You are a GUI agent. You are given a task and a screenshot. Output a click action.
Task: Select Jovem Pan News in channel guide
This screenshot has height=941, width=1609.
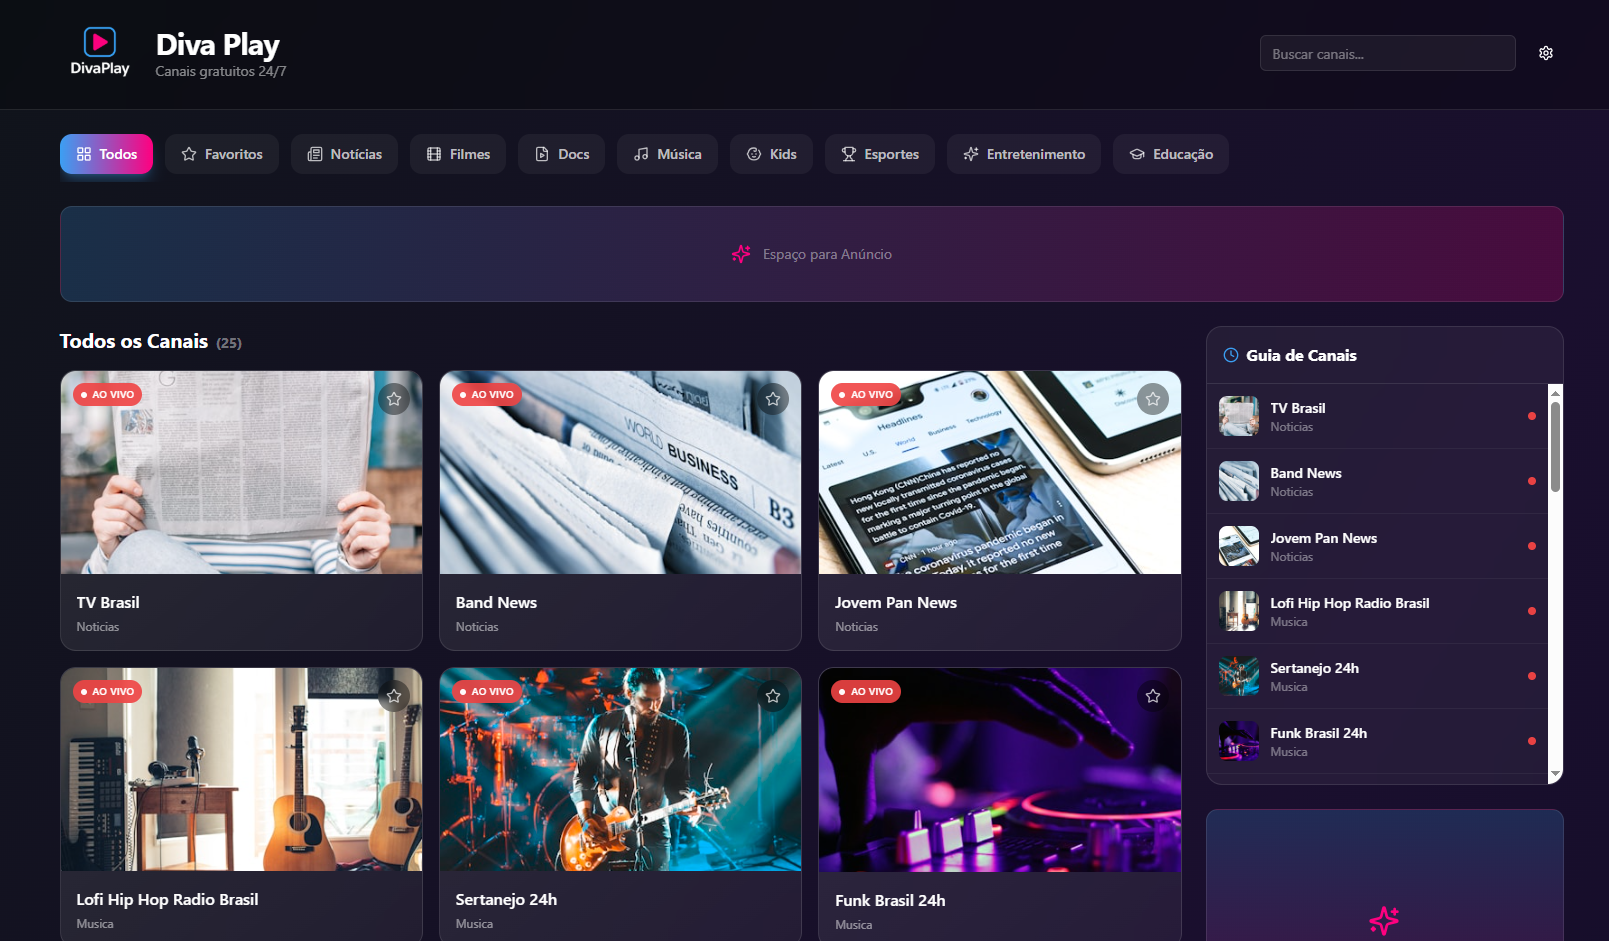(1377, 546)
